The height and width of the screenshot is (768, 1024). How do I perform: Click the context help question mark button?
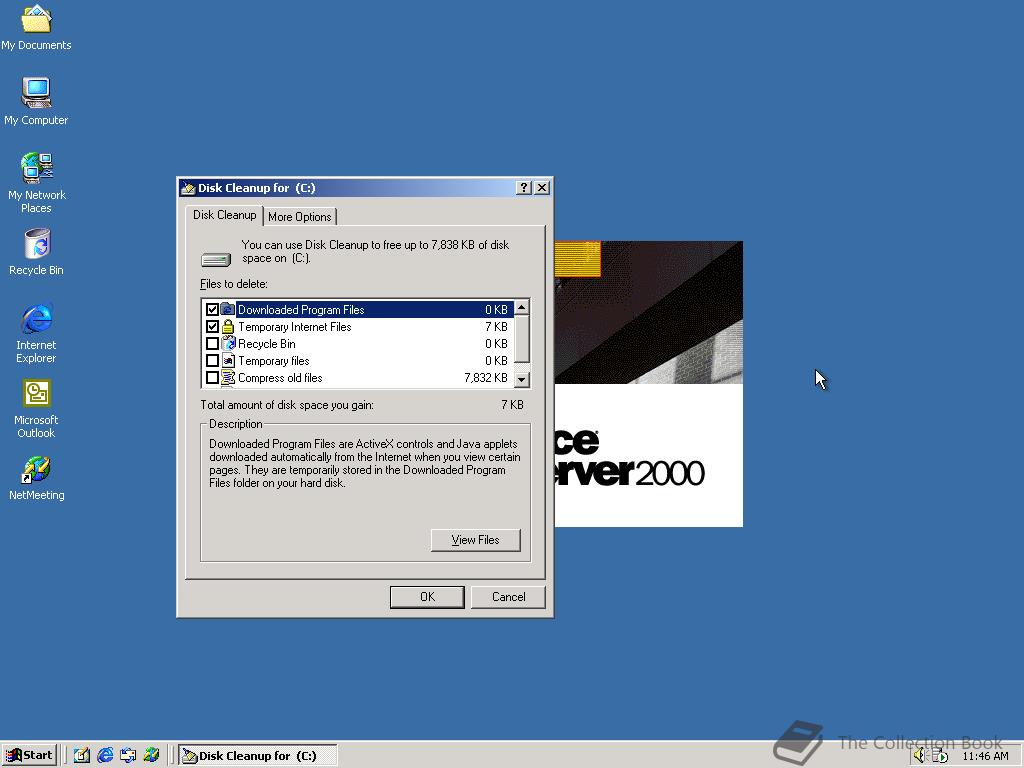pyautogui.click(x=523, y=187)
